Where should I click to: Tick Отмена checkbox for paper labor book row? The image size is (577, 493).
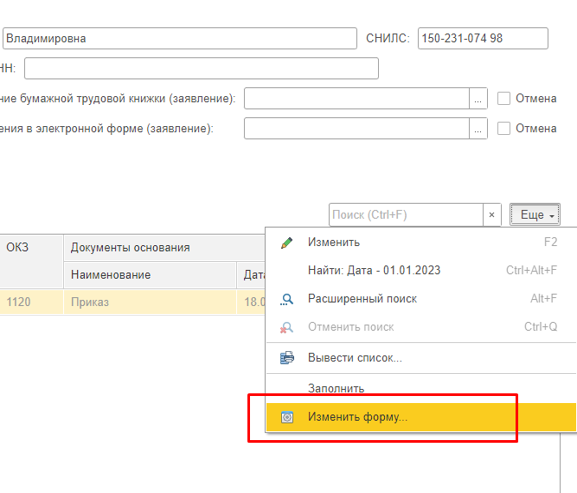pos(503,98)
